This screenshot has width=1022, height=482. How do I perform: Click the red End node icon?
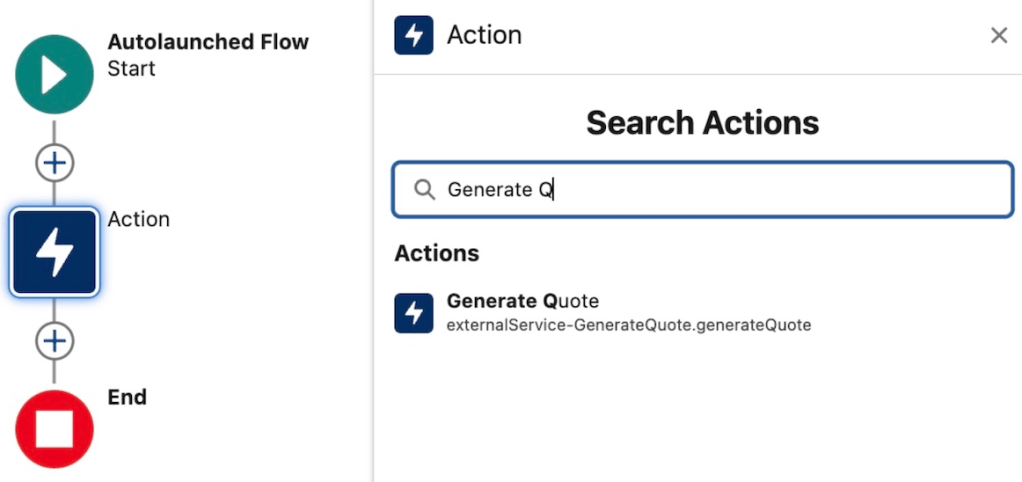click(54, 430)
